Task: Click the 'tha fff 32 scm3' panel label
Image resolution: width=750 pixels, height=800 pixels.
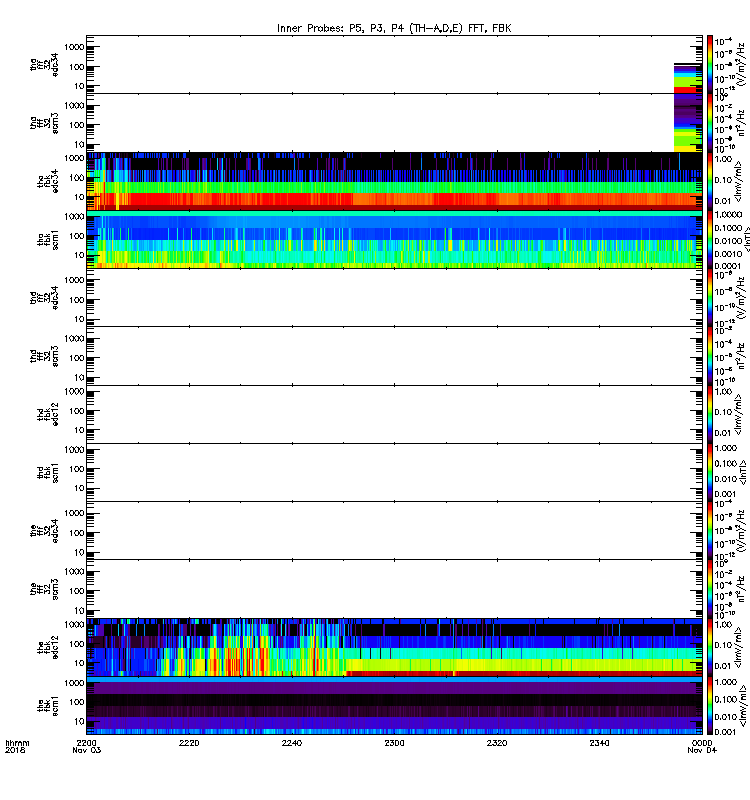Action: pyautogui.click(x=44, y=123)
